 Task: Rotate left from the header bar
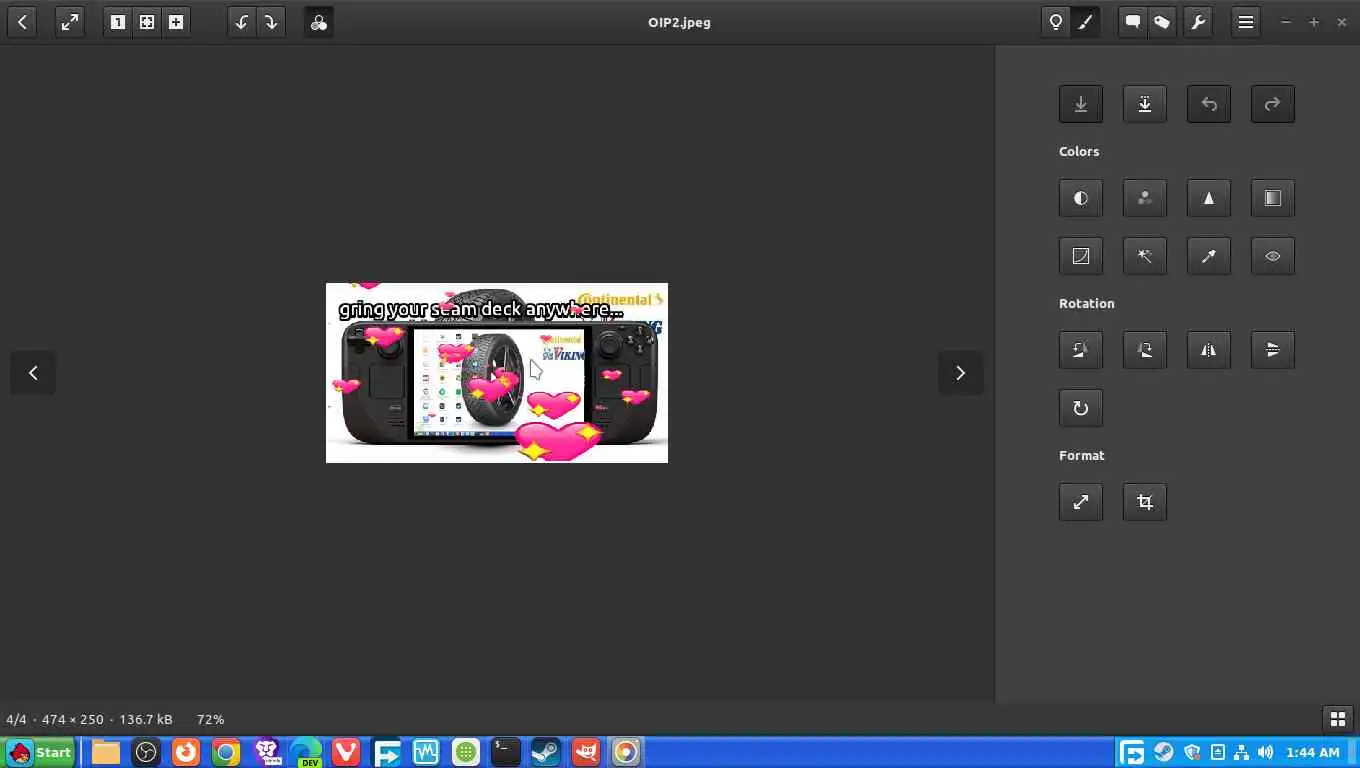click(241, 22)
